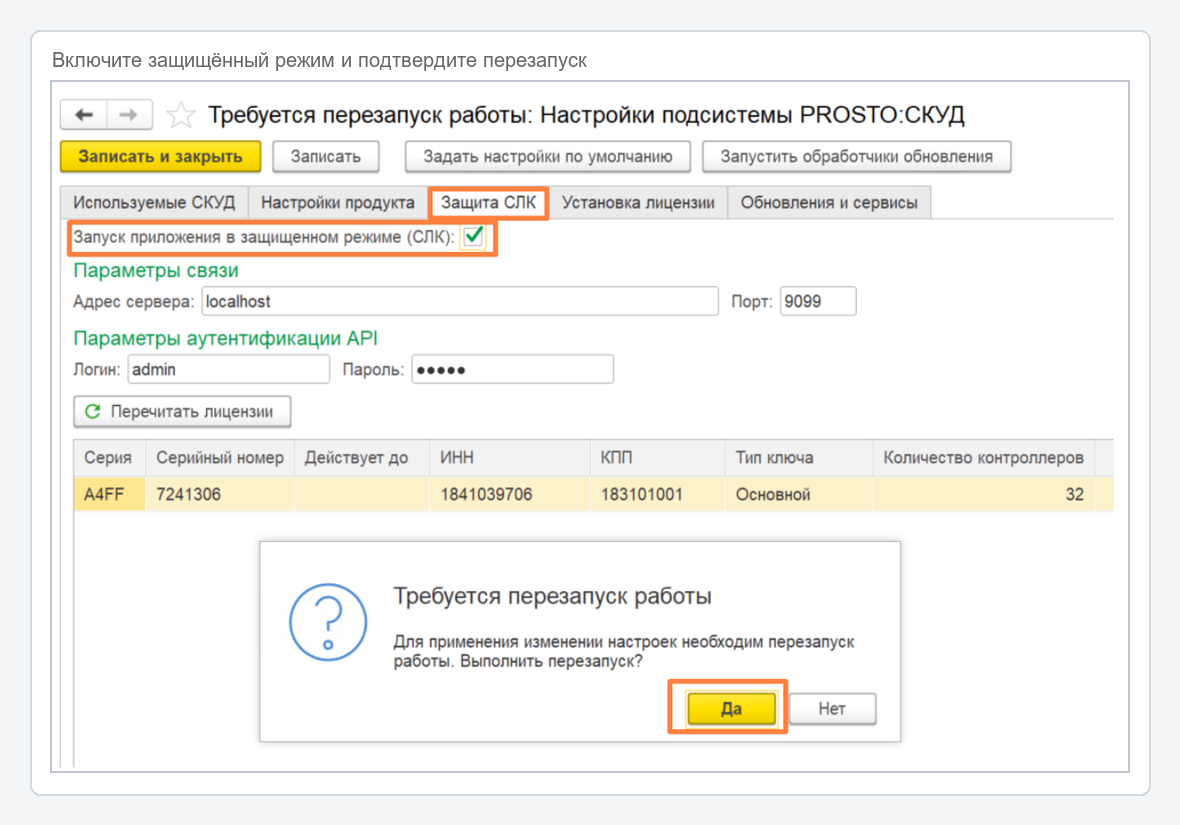This screenshot has width=1180, height=825.
Task: Click the Серия column header
Action: [x=109, y=458]
